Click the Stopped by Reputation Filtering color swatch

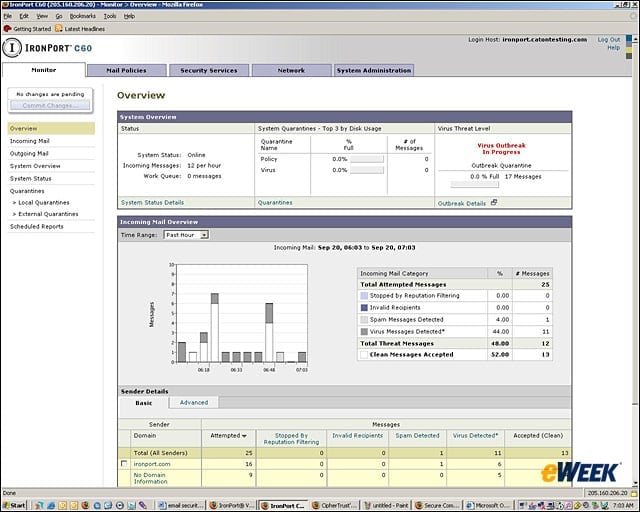pyautogui.click(x=364, y=295)
